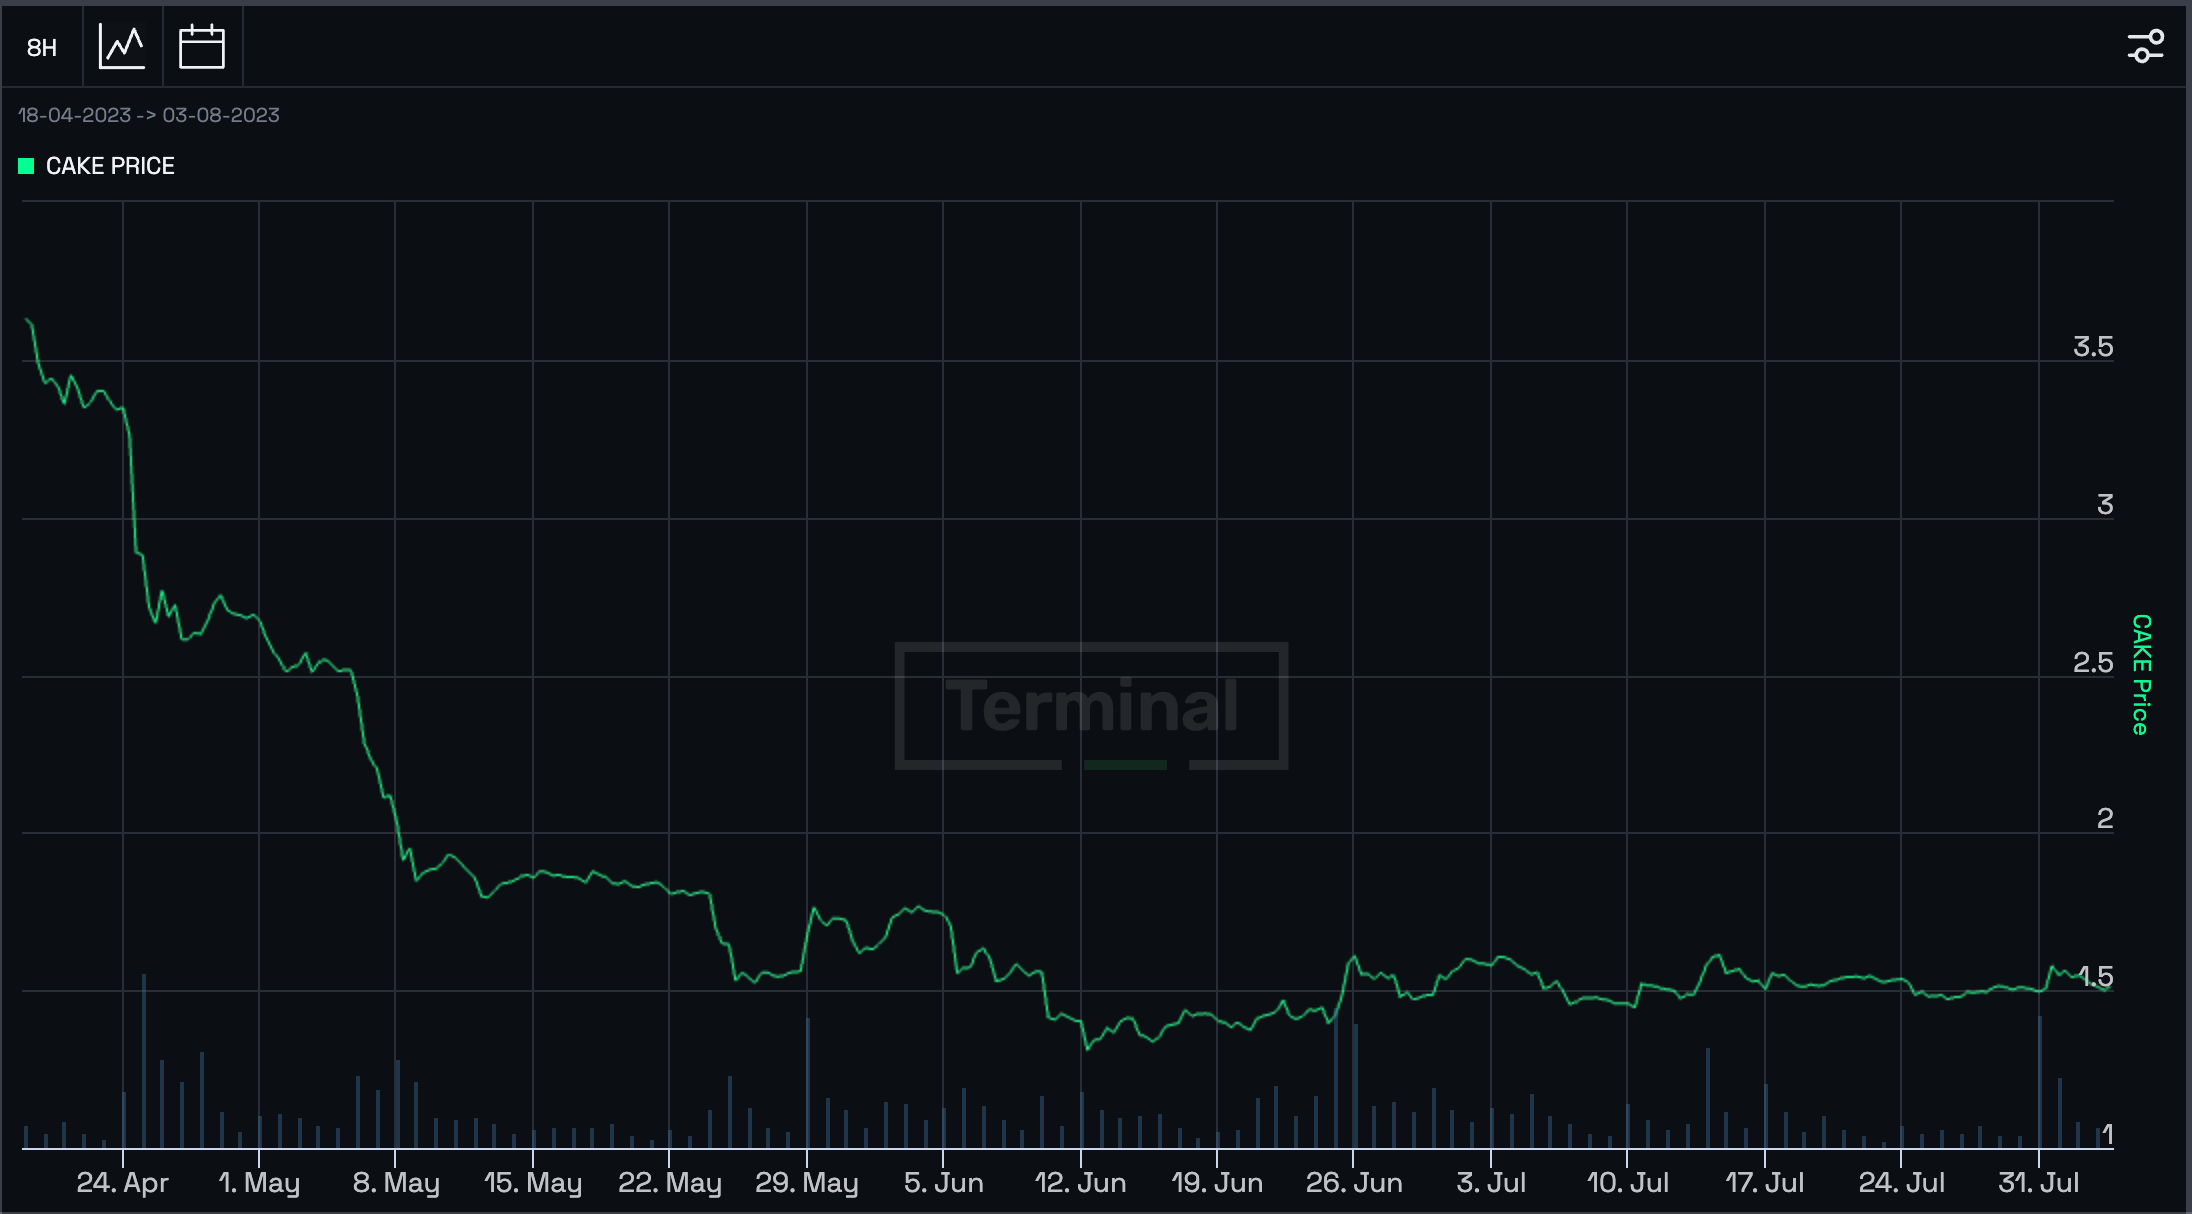Screen dimensions: 2192x1214
Task: Click the 24. Jul x-axis label
Action: coord(1902,1183)
